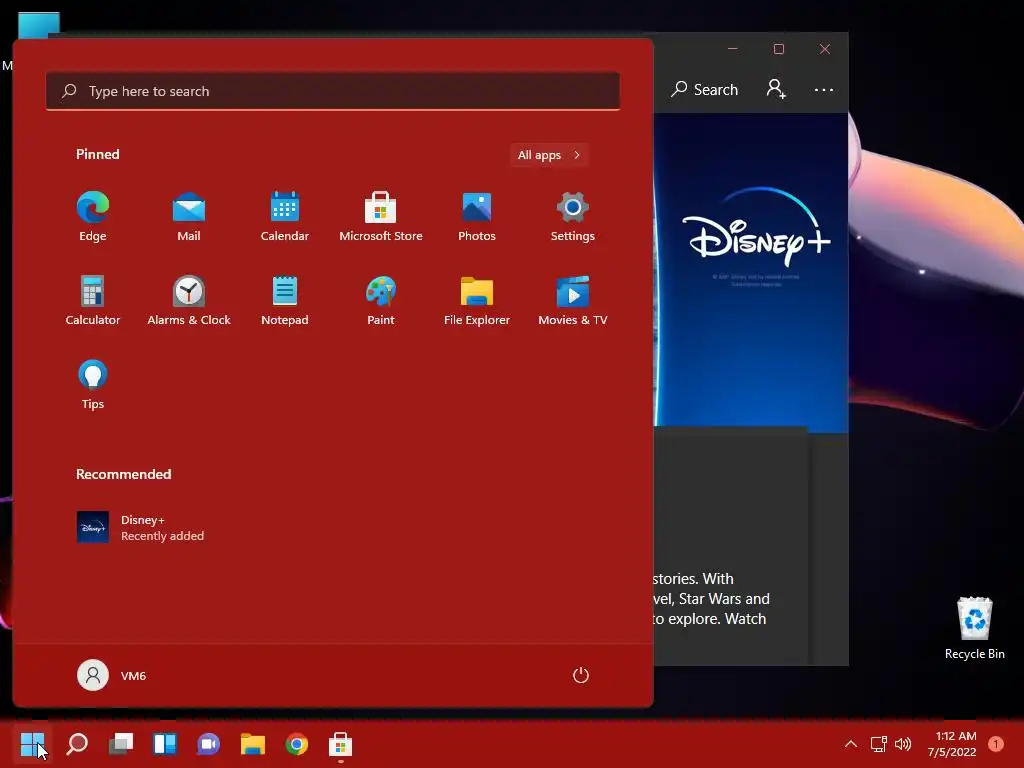Switch to Microsoft Store on taskbar
The width and height of the screenshot is (1024, 768).
340,744
